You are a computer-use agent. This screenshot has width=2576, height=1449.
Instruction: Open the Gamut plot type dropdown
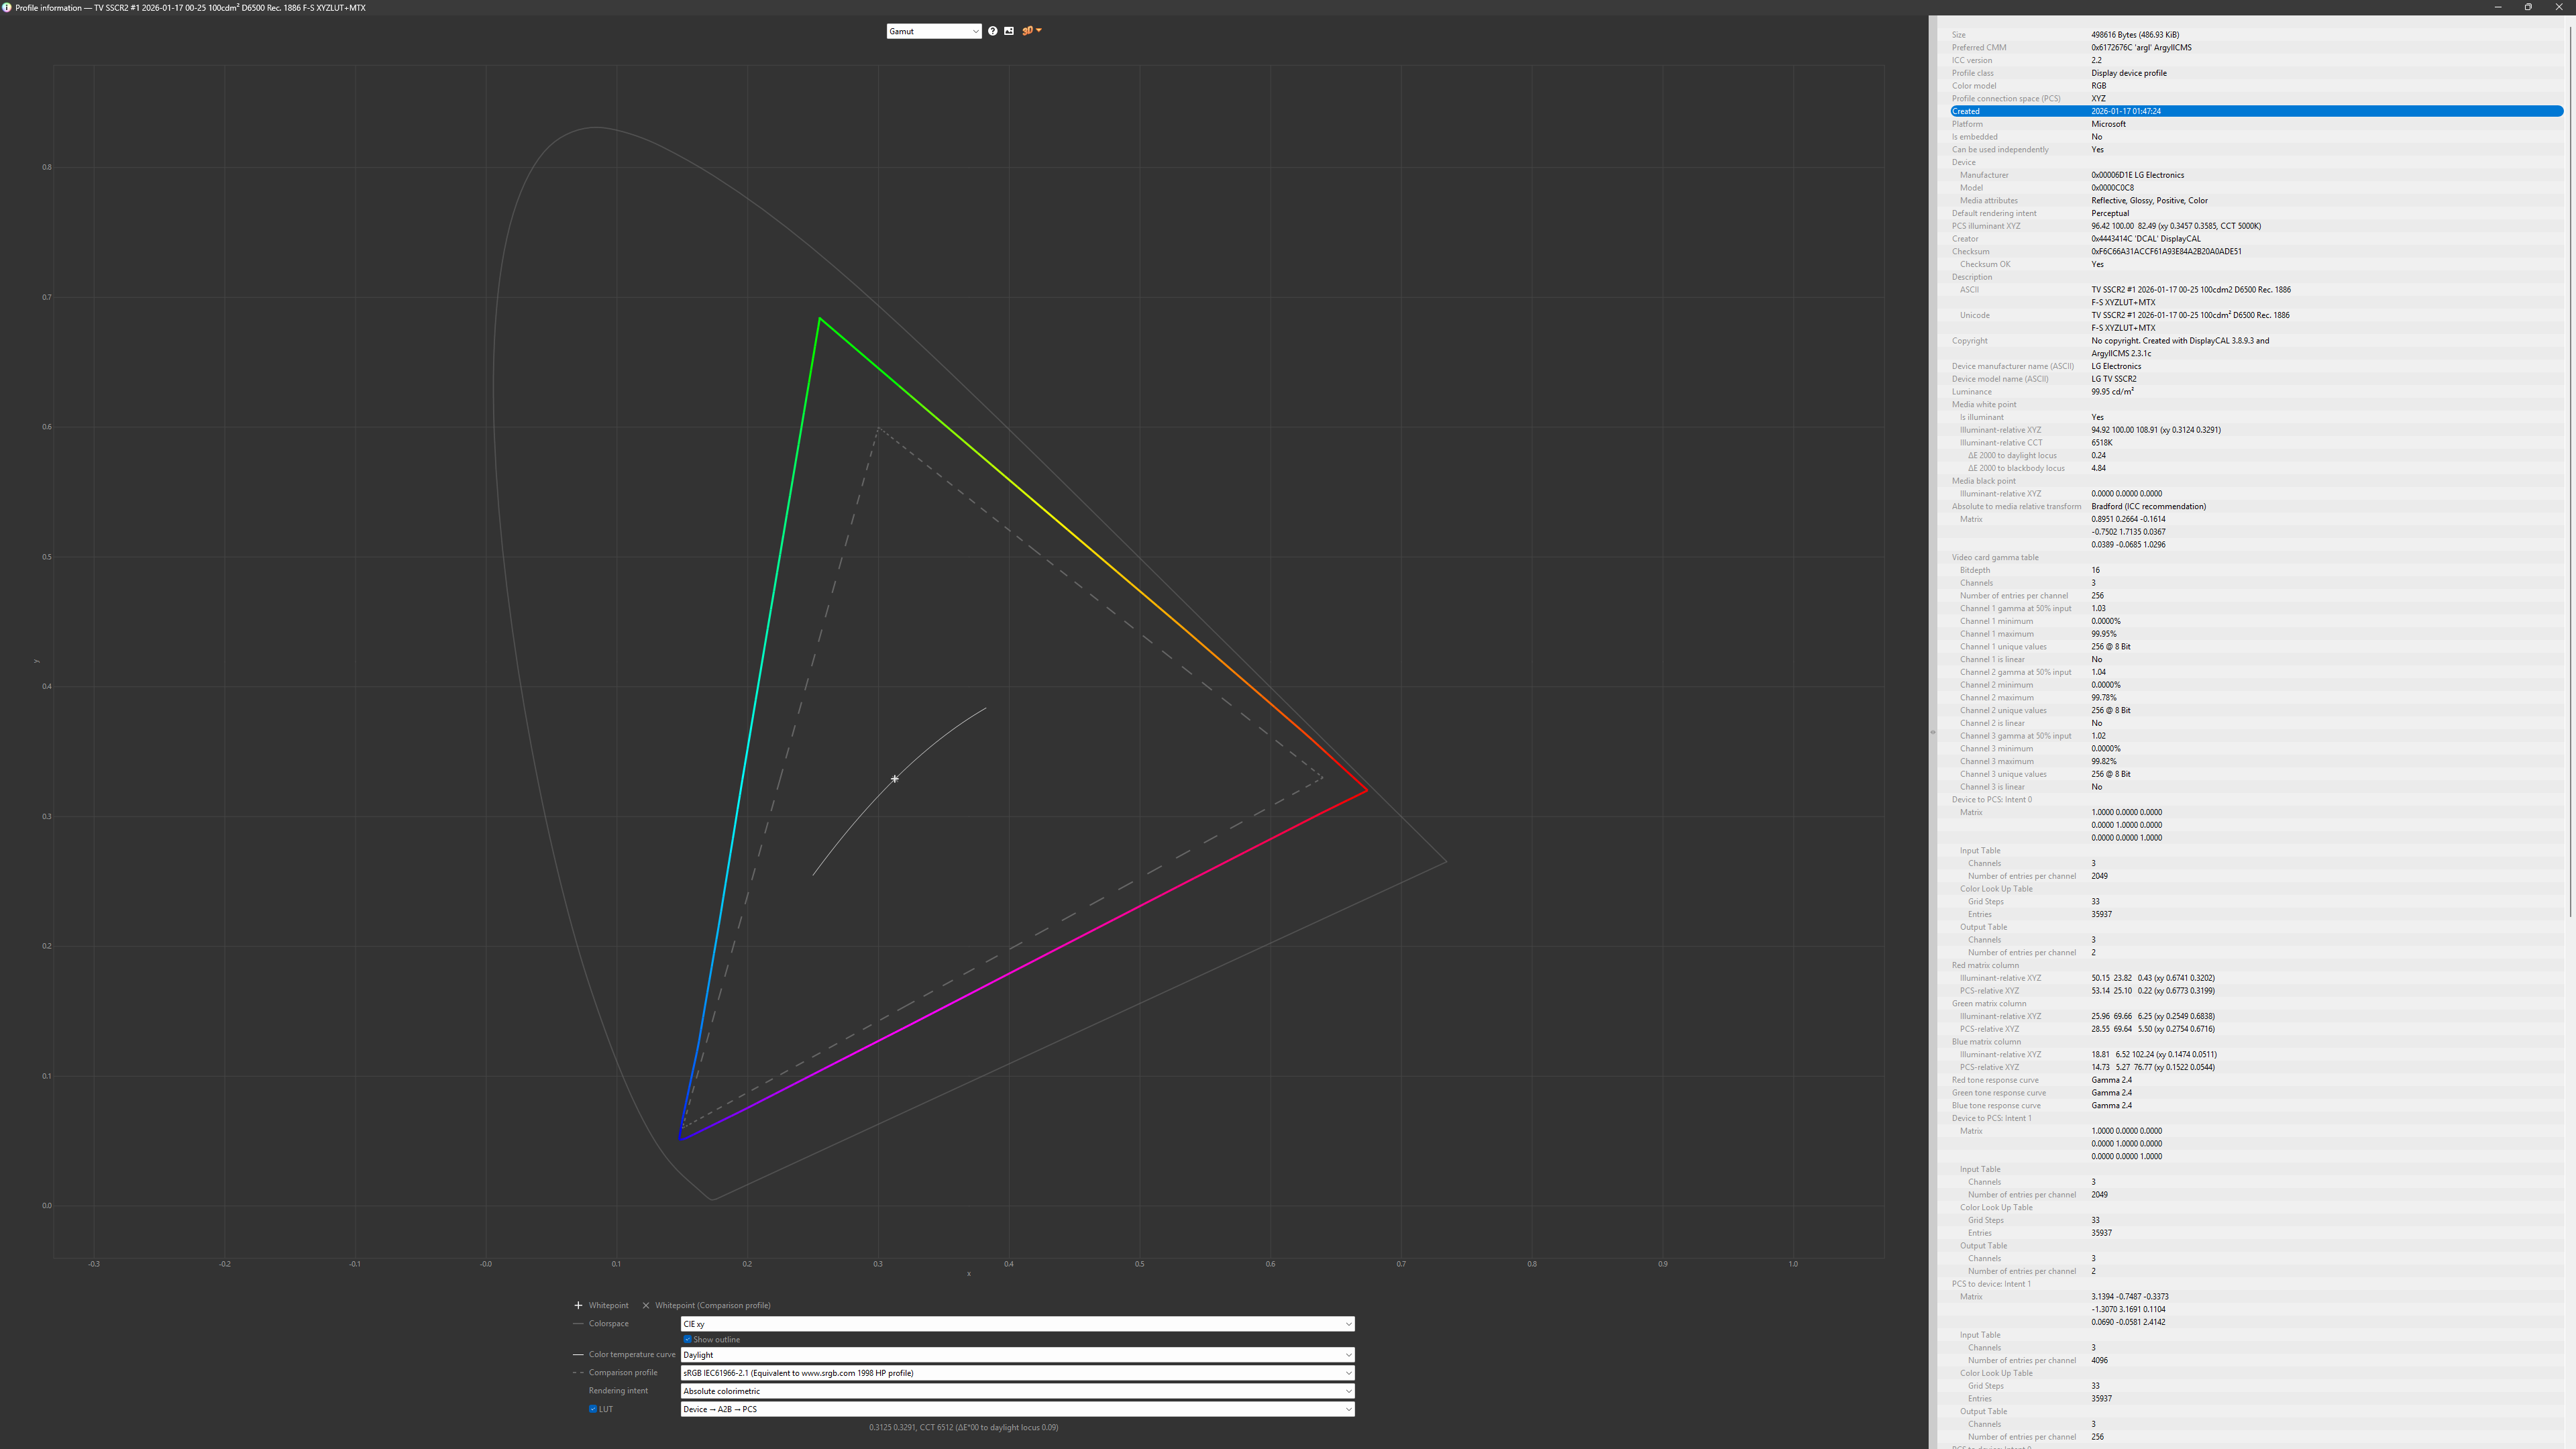coord(933,31)
